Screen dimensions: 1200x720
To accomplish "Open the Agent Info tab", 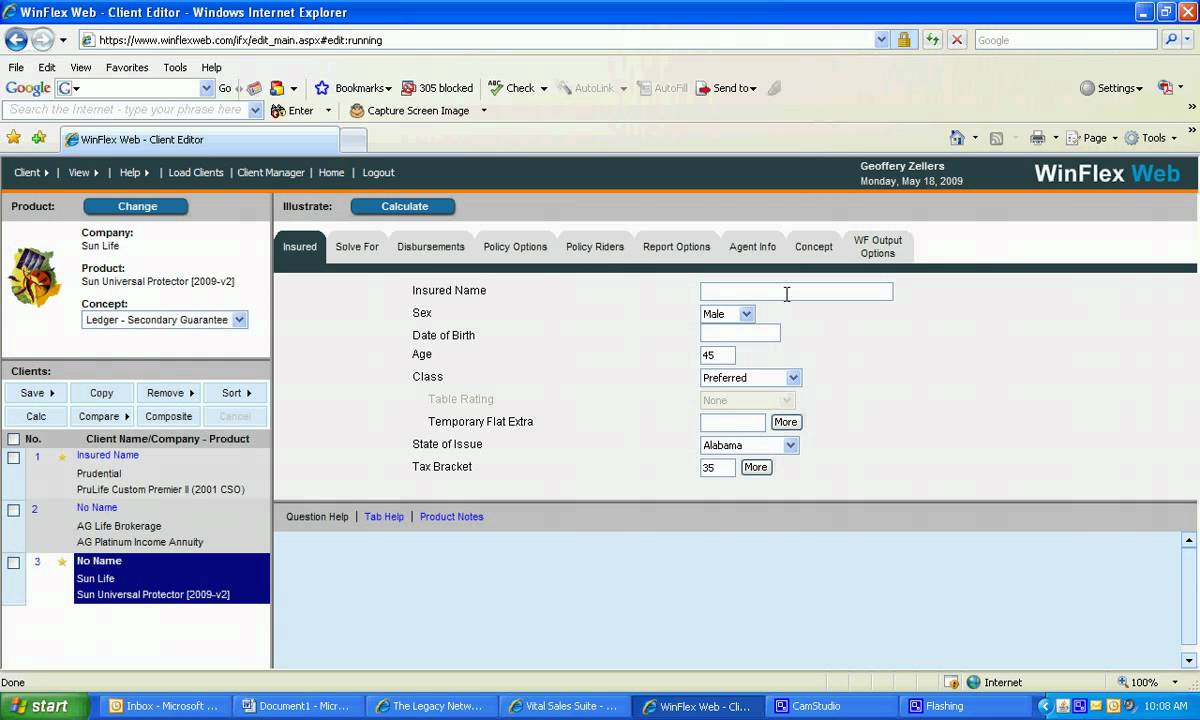I will click(753, 247).
